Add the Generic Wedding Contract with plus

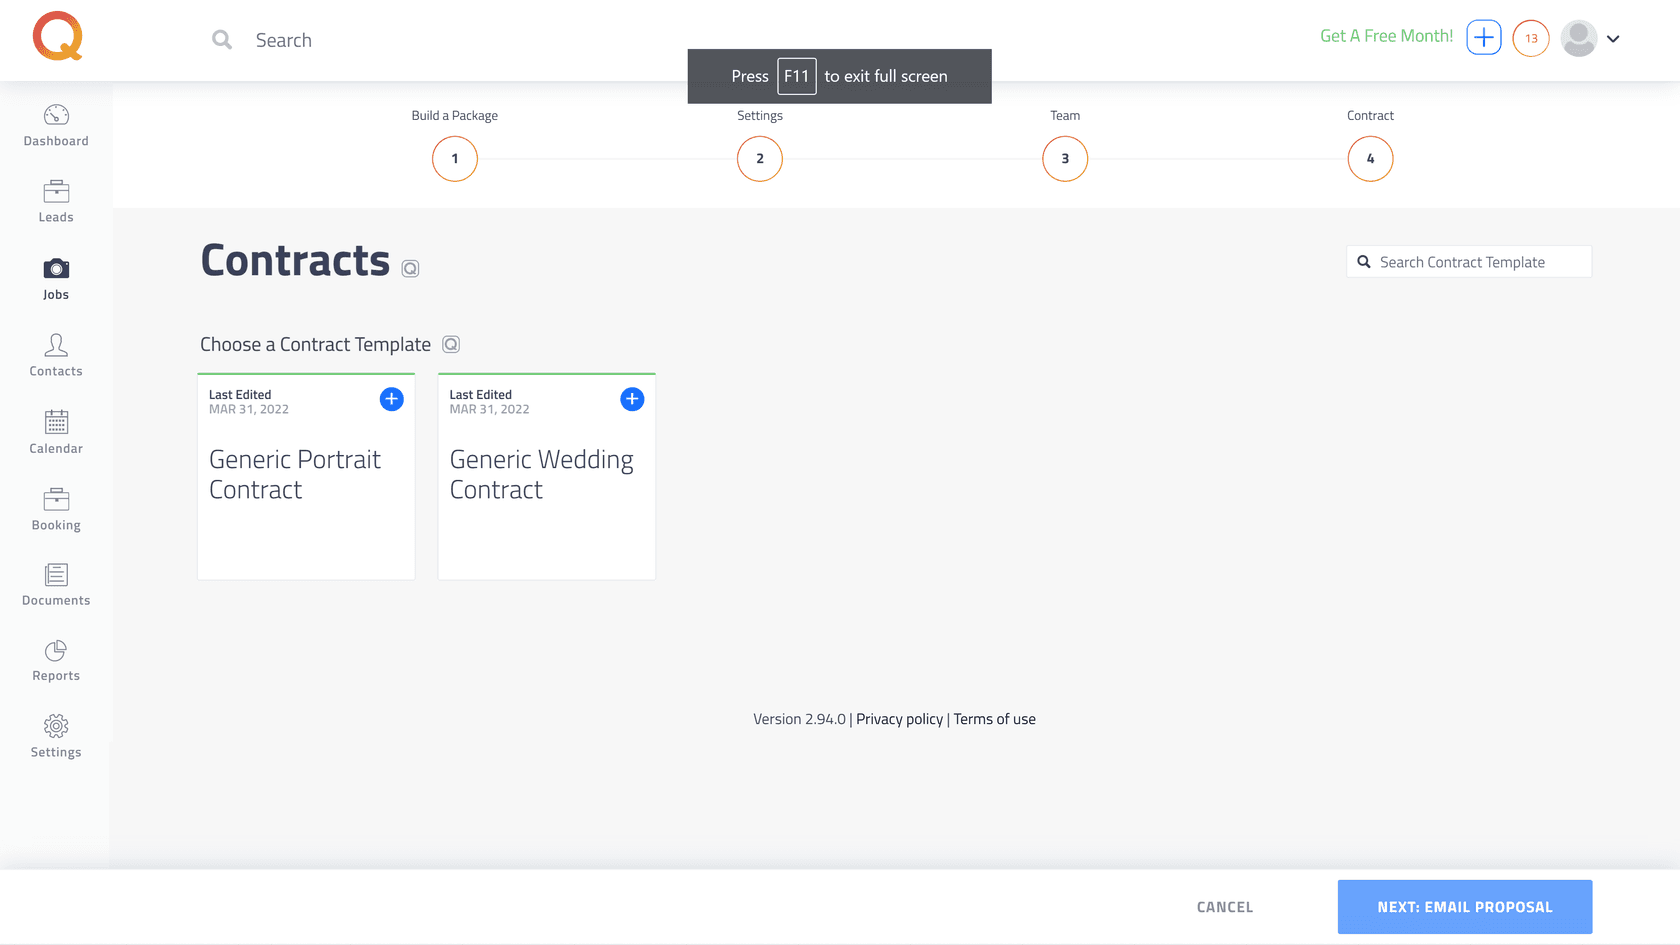tap(632, 399)
